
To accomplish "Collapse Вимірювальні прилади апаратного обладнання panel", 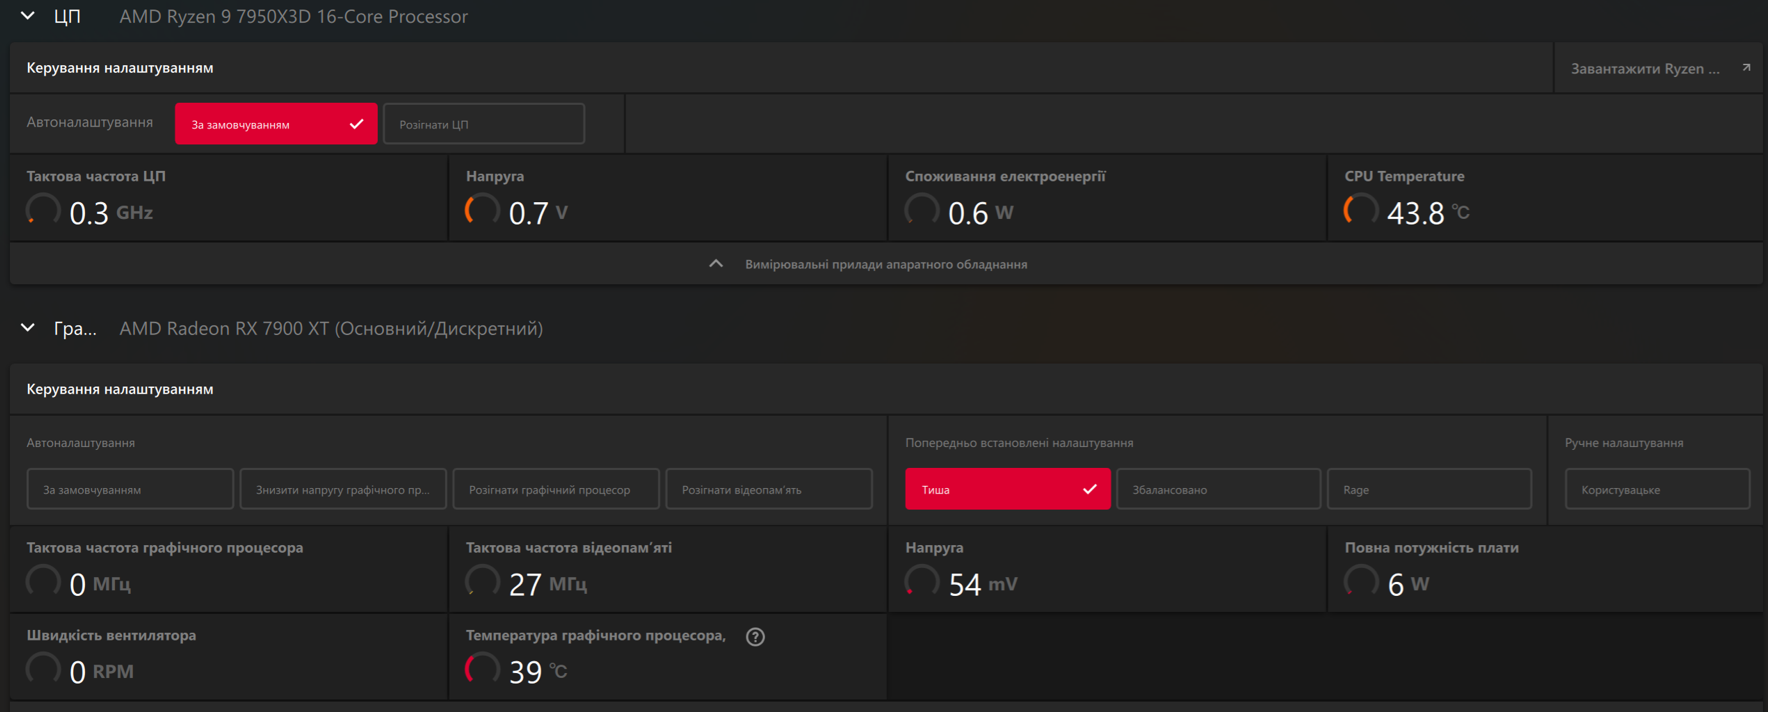I will [x=886, y=264].
